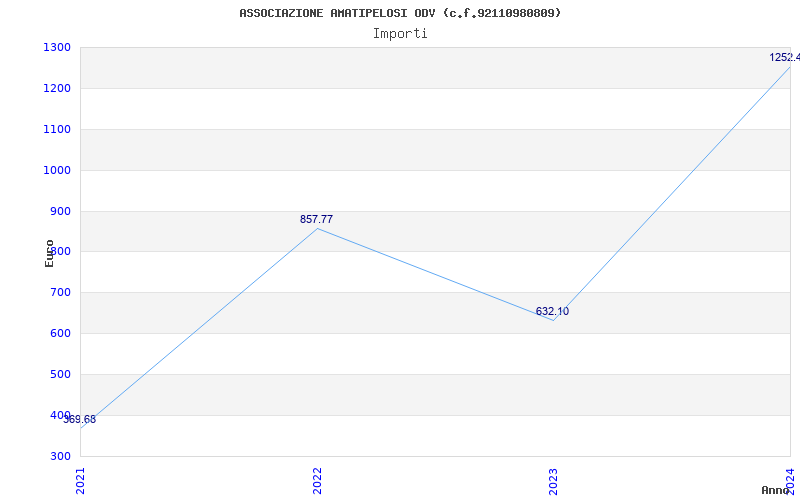The height and width of the screenshot is (500, 800).
Task: Select the 2022 x-axis label
Action: (x=317, y=481)
